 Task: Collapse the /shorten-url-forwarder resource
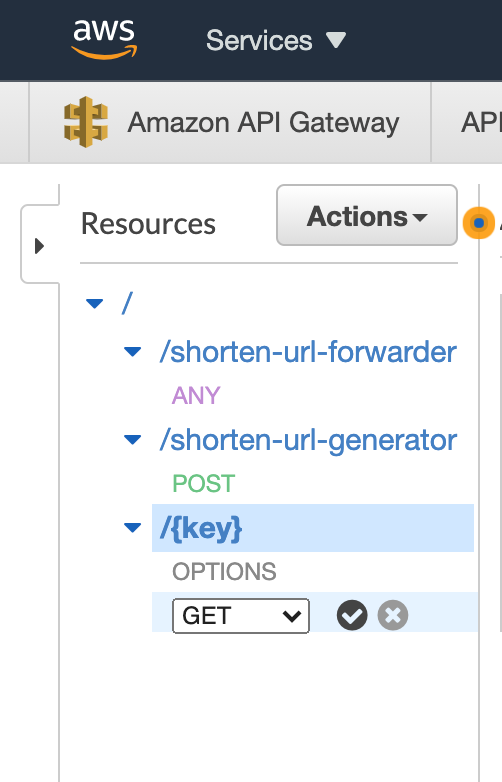click(x=132, y=352)
